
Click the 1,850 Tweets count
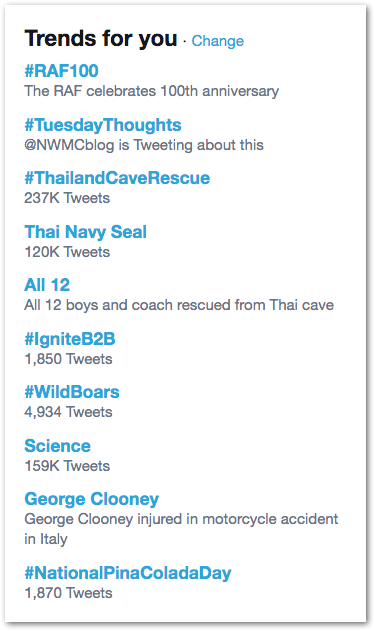(x=68, y=359)
